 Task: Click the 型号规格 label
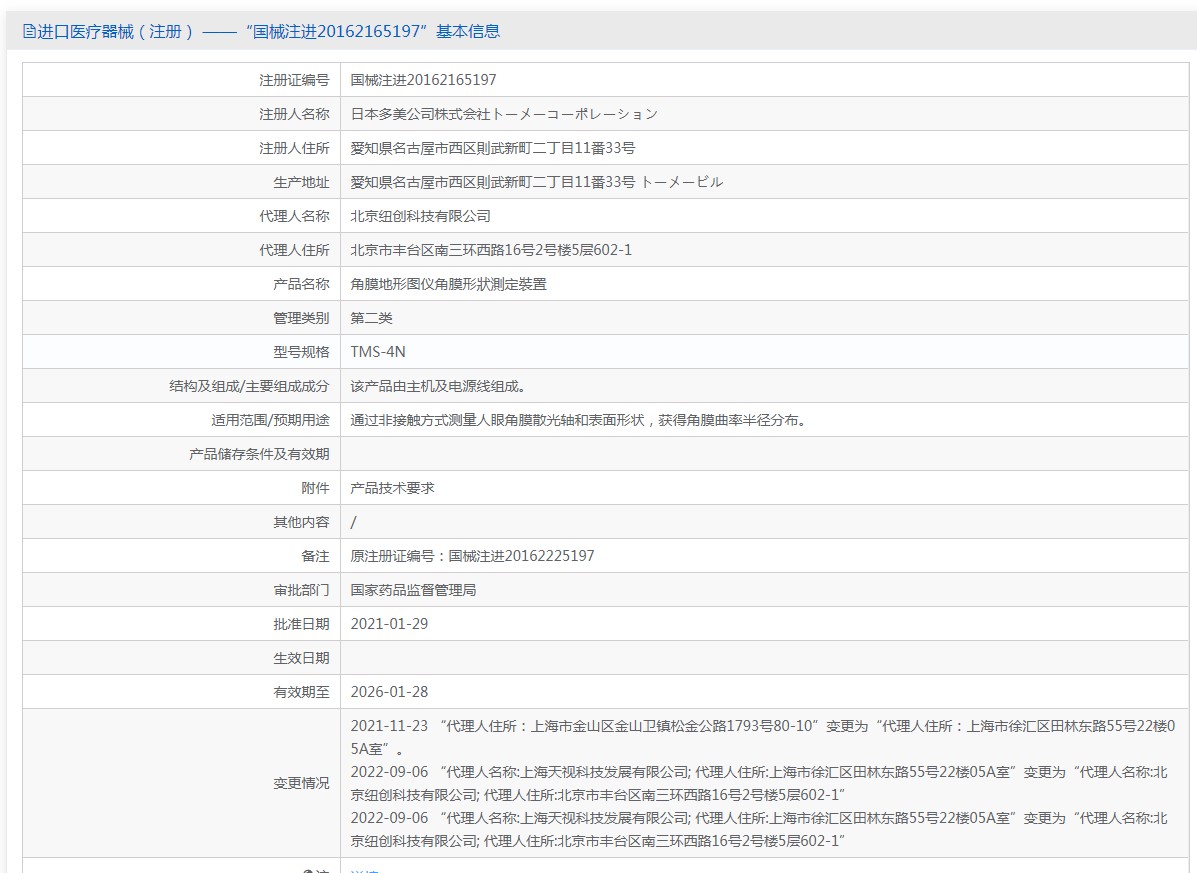[301, 352]
